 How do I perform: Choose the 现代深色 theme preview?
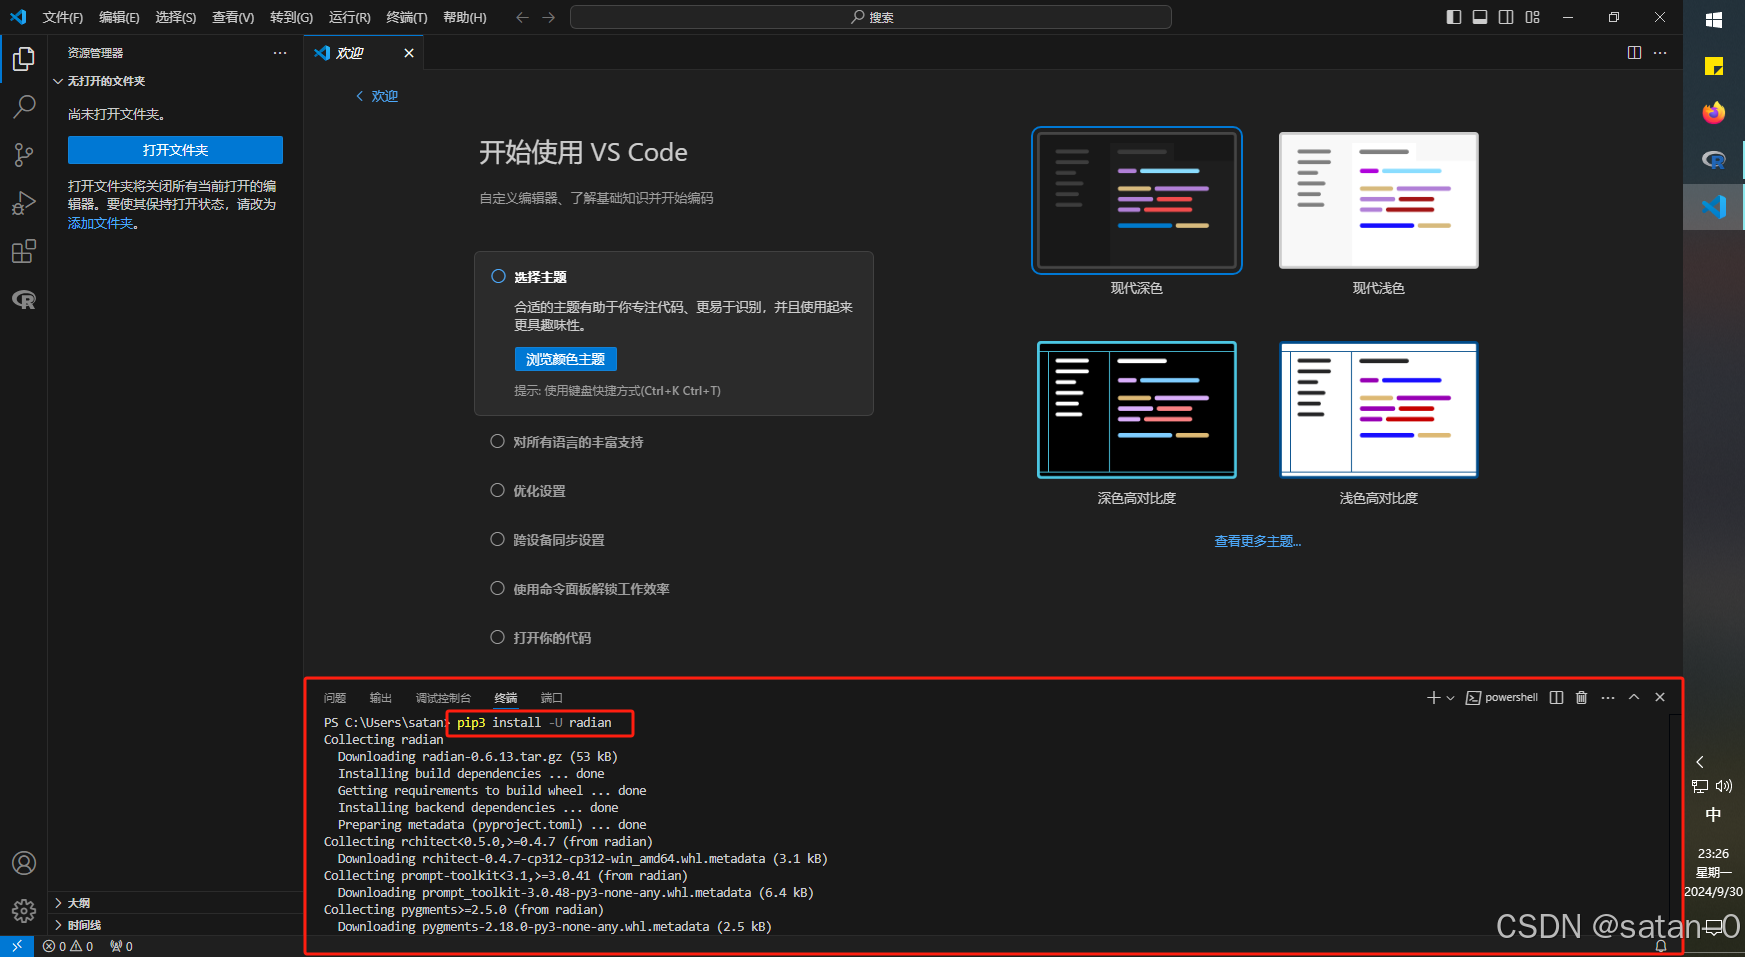coord(1137,200)
